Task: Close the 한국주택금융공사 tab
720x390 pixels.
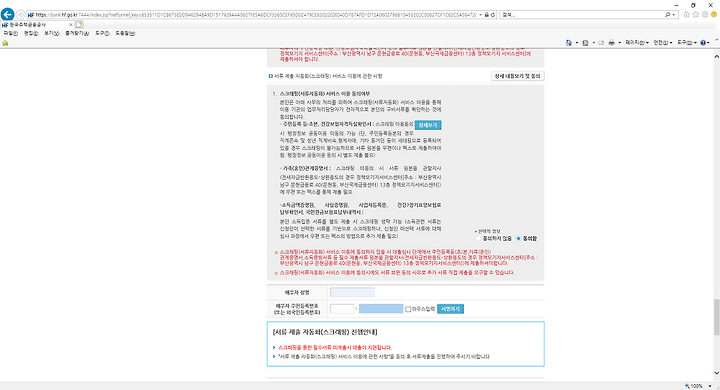Action: pos(71,25)
